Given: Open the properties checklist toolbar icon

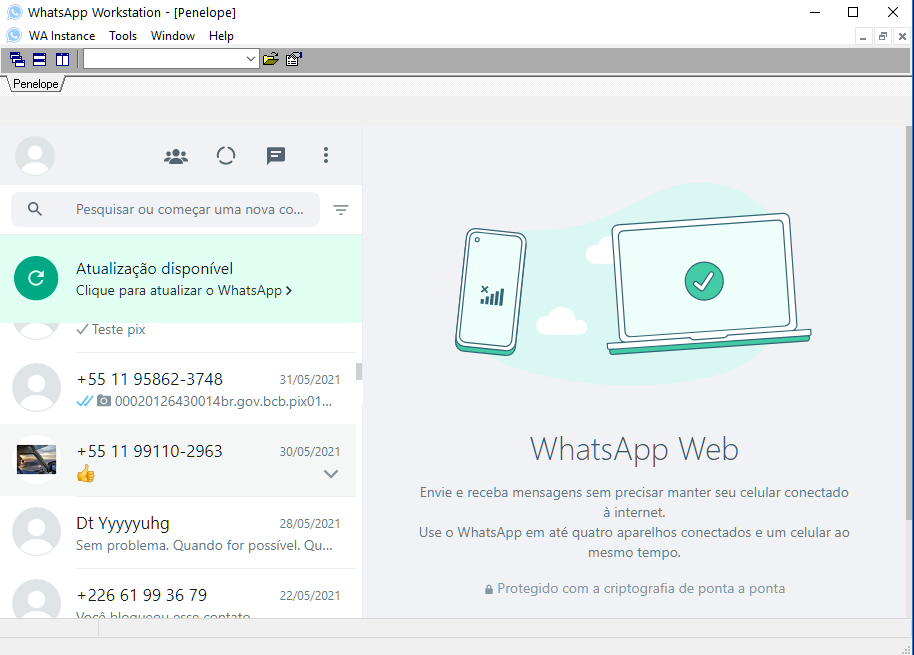Looking at the screenshot, I should pos(294,59).
